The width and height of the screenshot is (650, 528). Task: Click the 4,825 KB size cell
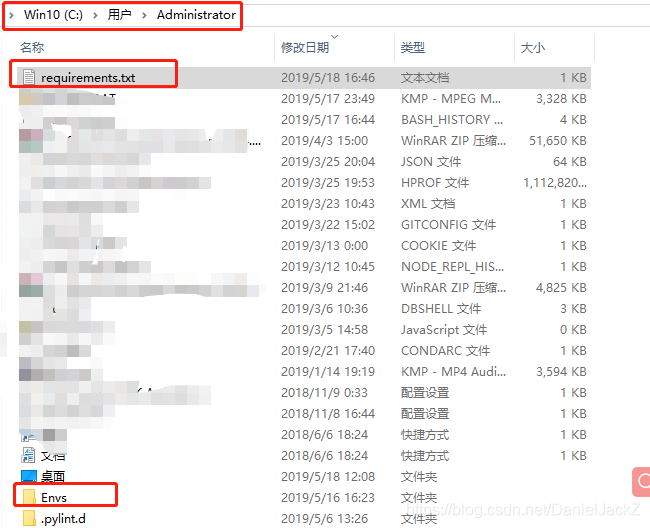click(561, 288)
